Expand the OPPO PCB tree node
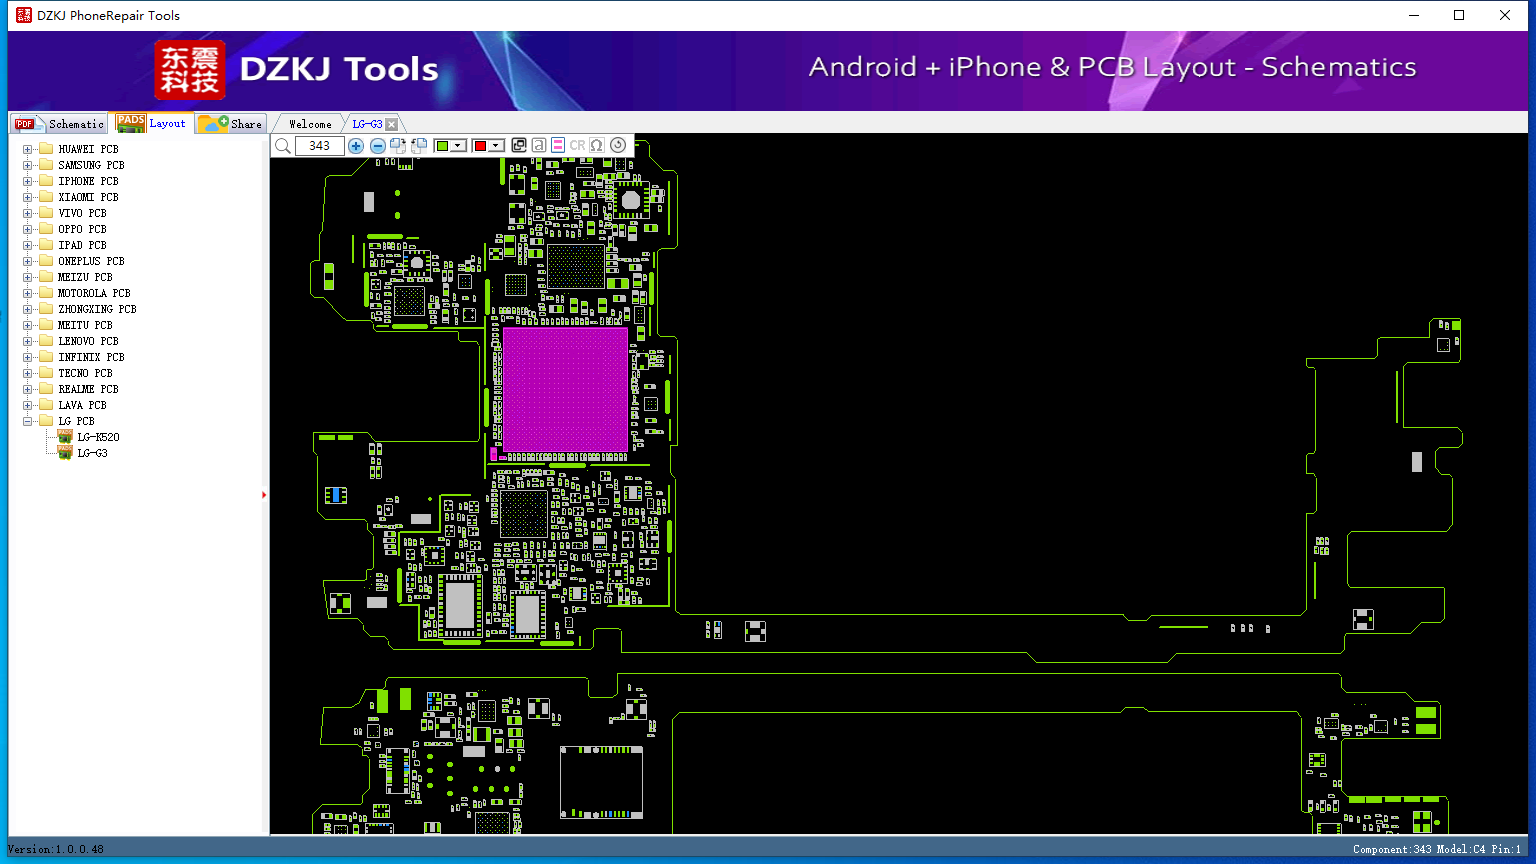 [x=28, y=229]
